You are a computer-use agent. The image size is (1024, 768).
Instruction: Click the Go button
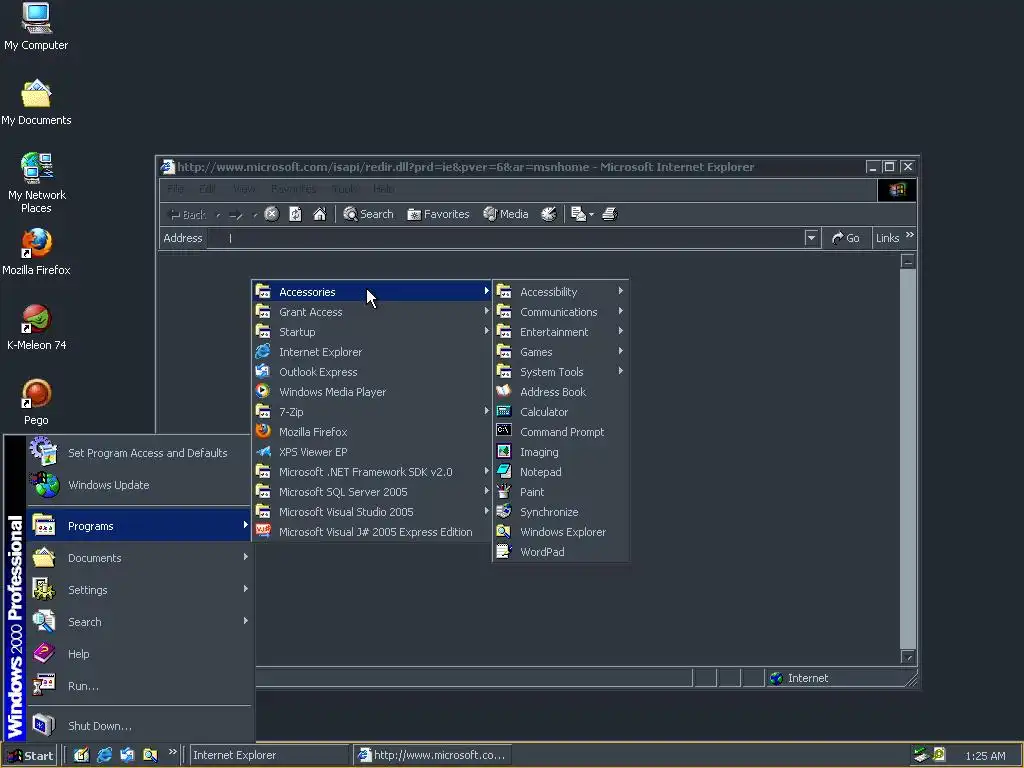pos(846,238)
